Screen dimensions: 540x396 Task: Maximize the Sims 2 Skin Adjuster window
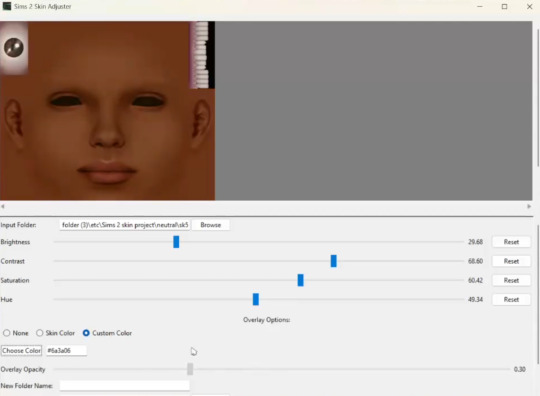505,7
